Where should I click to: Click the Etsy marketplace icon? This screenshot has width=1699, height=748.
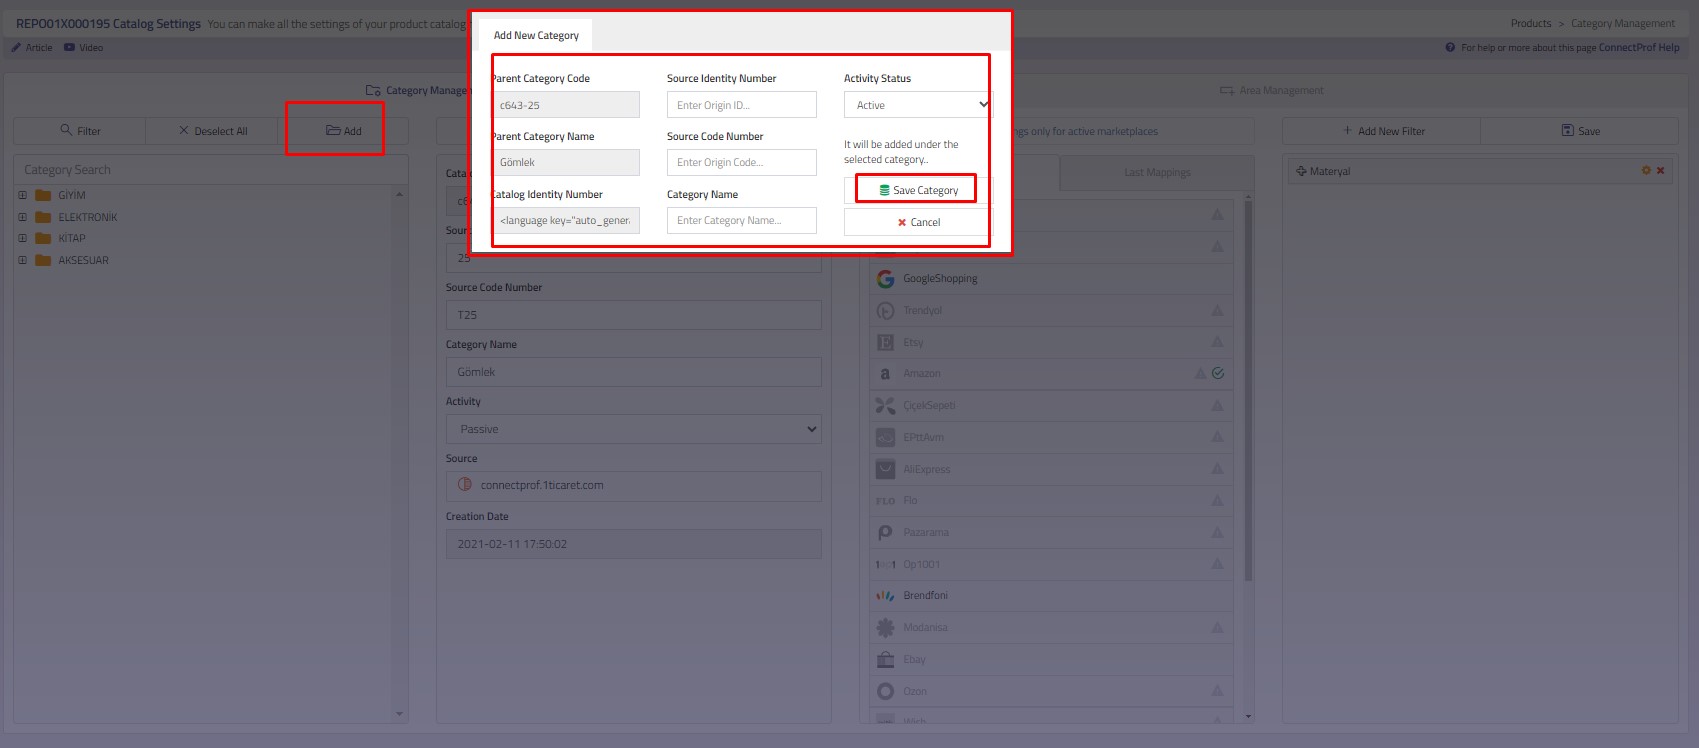[x=885, y=342]
